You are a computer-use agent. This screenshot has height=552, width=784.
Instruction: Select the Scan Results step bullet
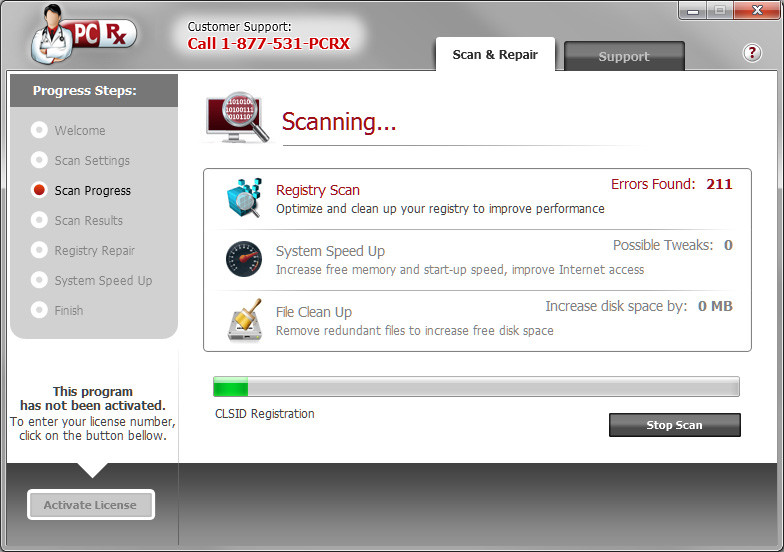click(x=39, y=220)
